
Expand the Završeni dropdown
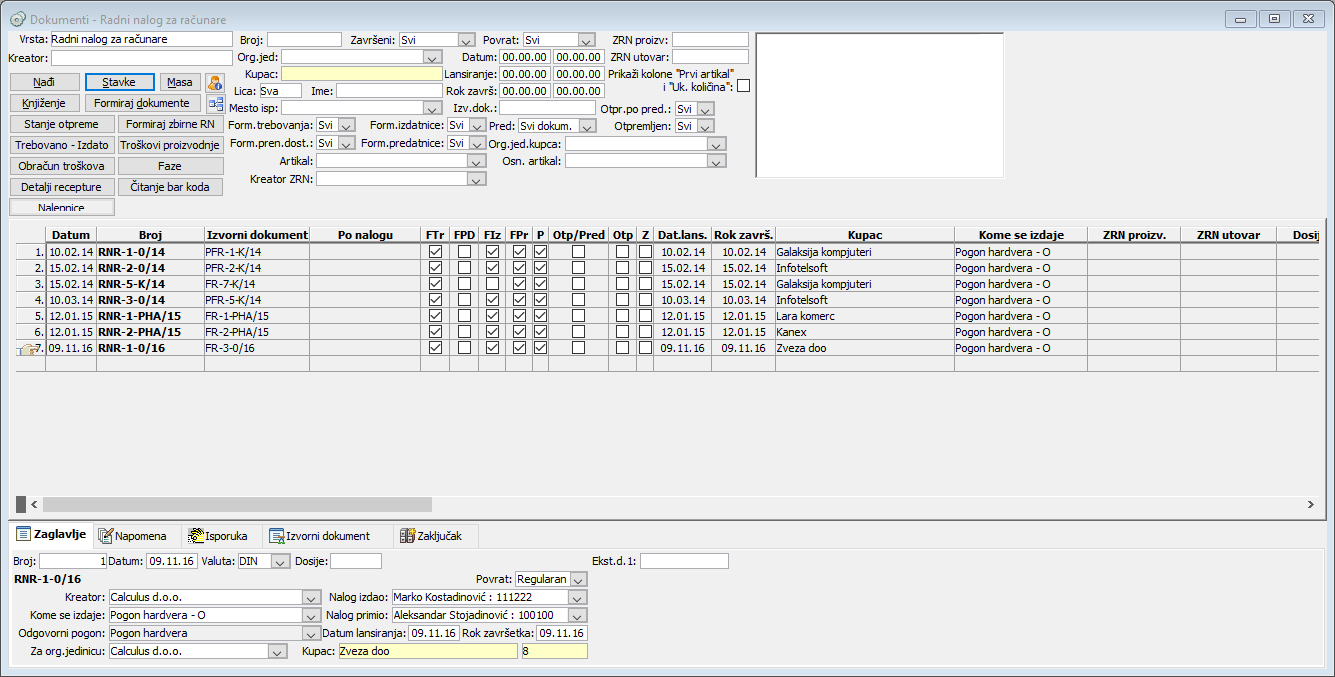point(466,40)
